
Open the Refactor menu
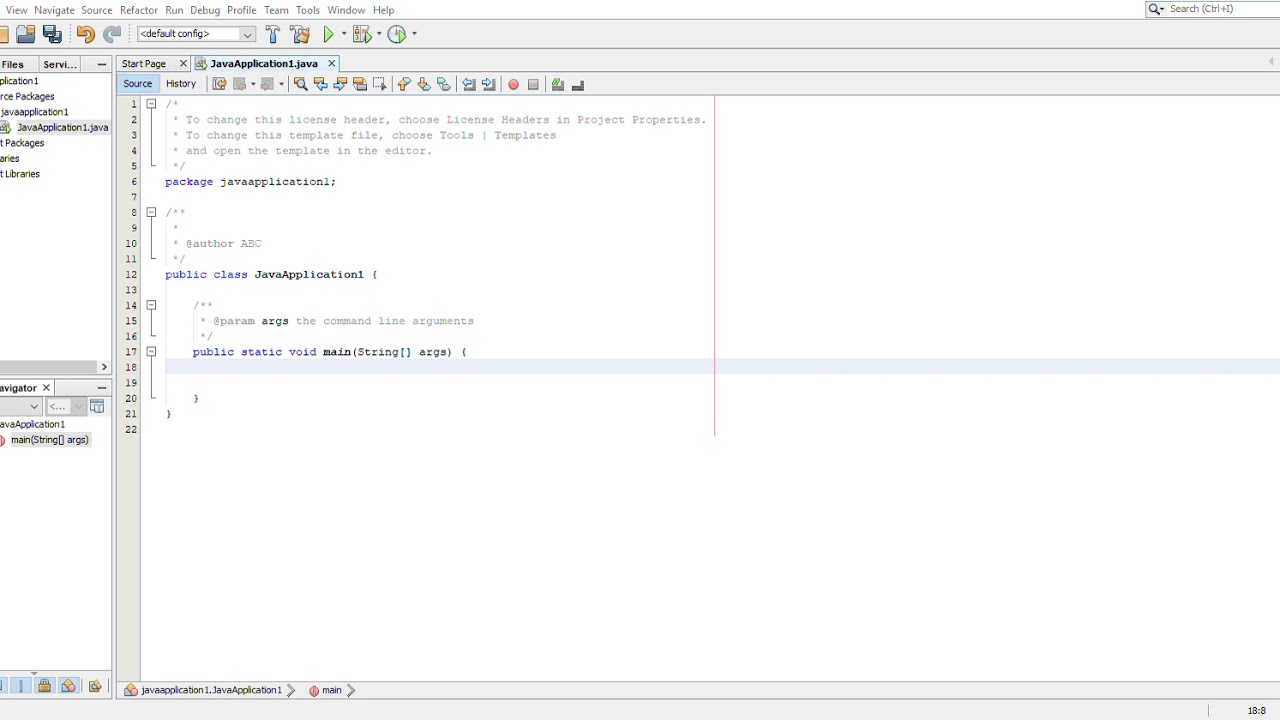pos(139,10)
